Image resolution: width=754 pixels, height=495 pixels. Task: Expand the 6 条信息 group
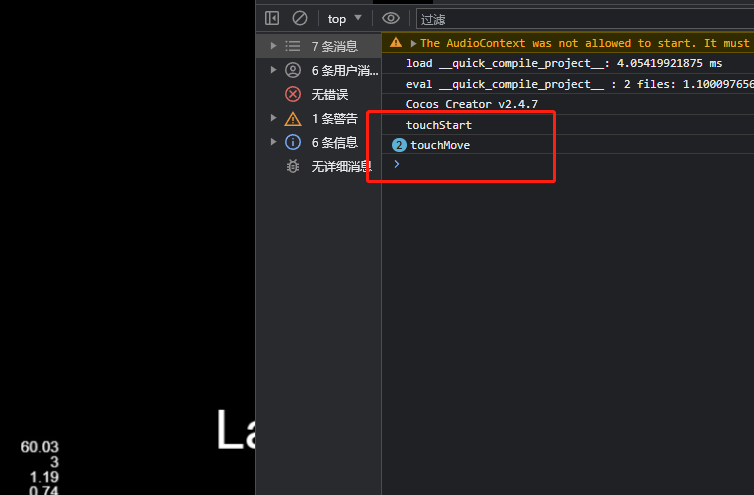coord(273,142)
